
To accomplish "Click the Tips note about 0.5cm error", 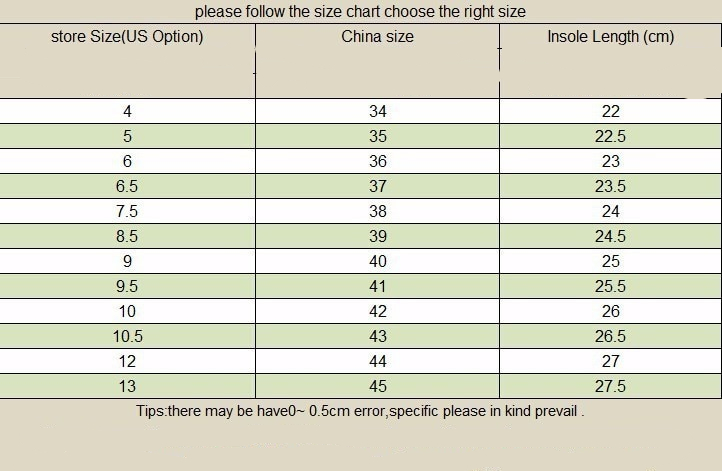I will (x=360, y=411).
